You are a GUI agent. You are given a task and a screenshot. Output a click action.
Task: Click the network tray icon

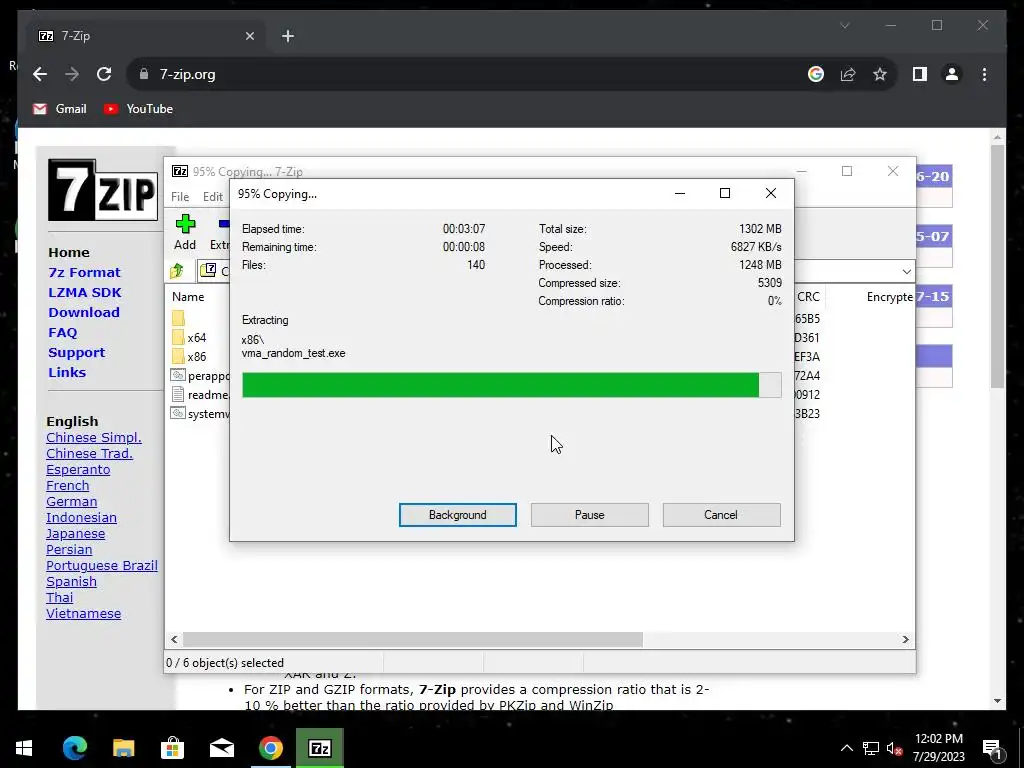[x=871, y=748]
